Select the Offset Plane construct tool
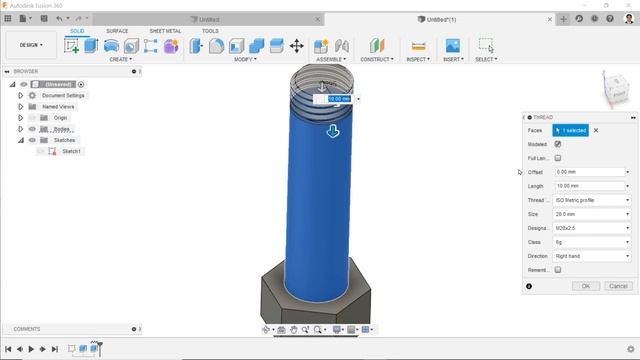Screen dimensions: 640x360 coord(377,46)
